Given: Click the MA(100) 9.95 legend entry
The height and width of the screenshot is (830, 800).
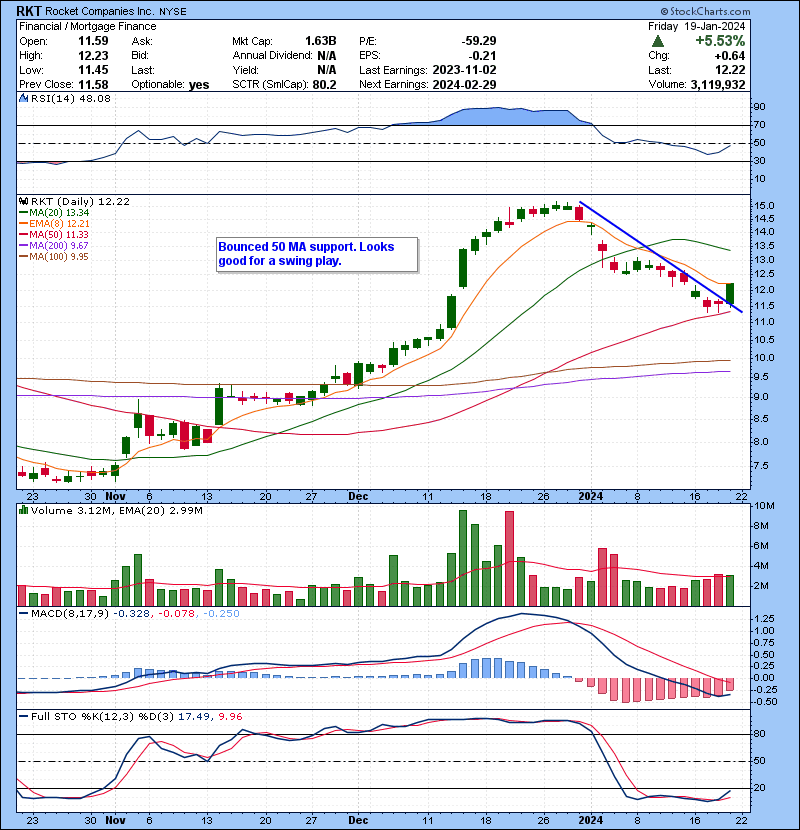Looking at the screenshot, I should point(54,257).
